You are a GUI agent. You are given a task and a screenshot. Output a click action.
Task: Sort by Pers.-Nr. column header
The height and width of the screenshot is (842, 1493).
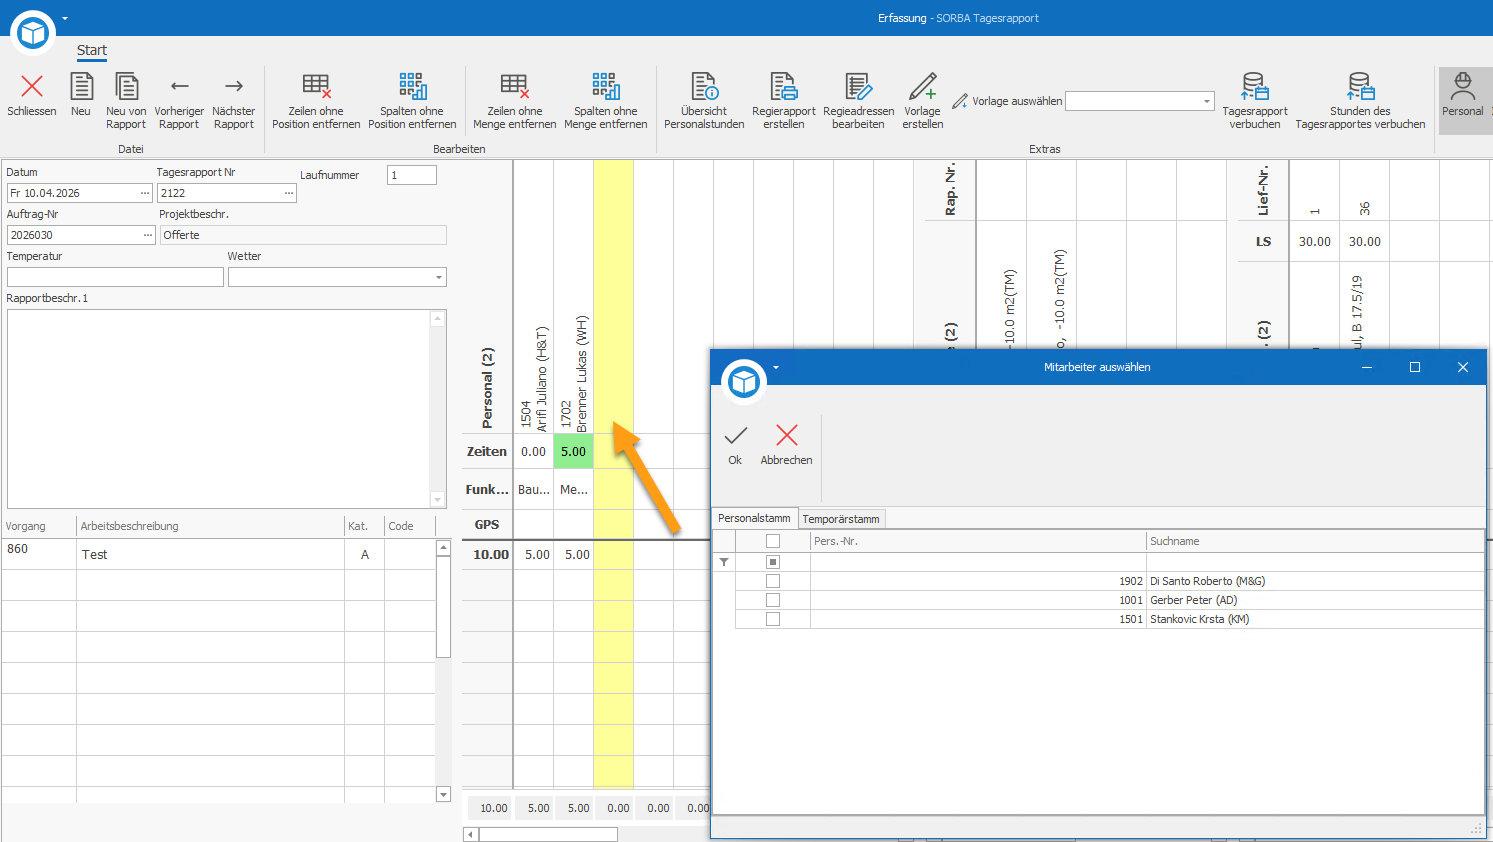[978, 541]
